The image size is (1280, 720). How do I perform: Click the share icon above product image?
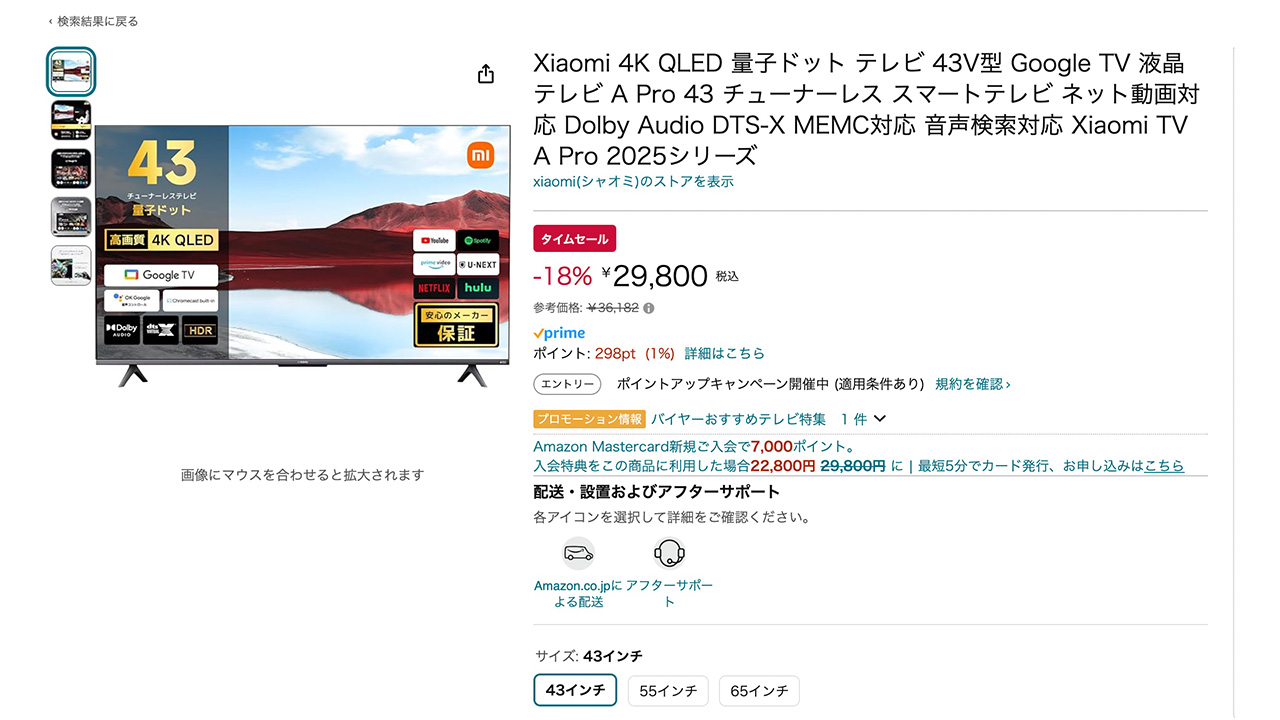486,74
